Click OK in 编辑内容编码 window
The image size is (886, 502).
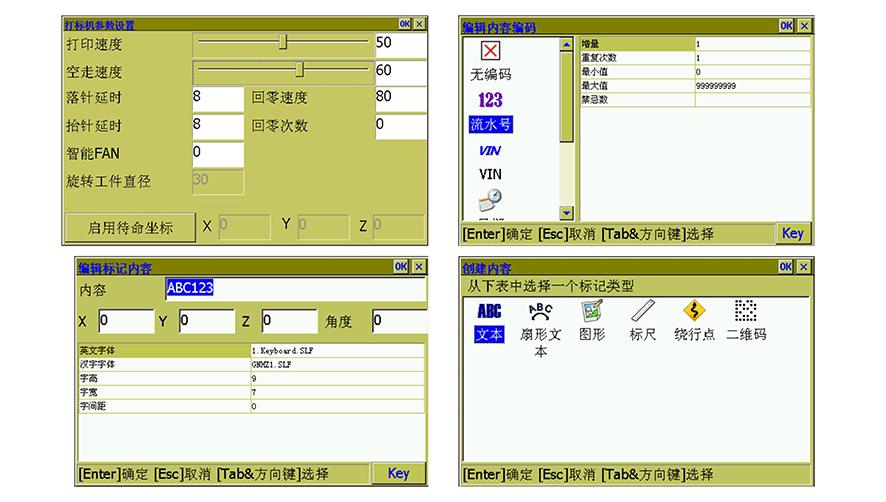tap(786, 26)
